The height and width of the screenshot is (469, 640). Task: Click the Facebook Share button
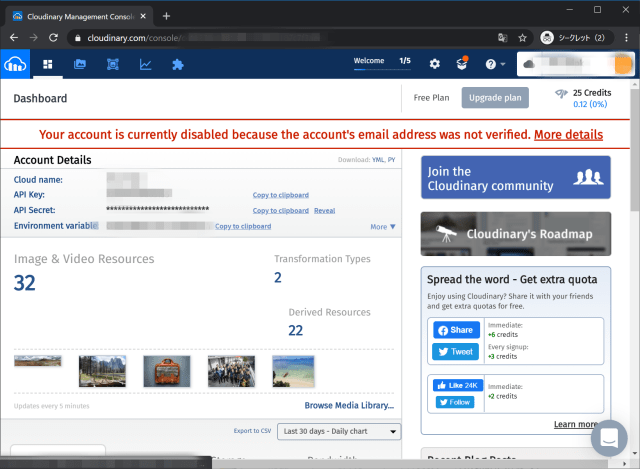(x=456, y=330)
